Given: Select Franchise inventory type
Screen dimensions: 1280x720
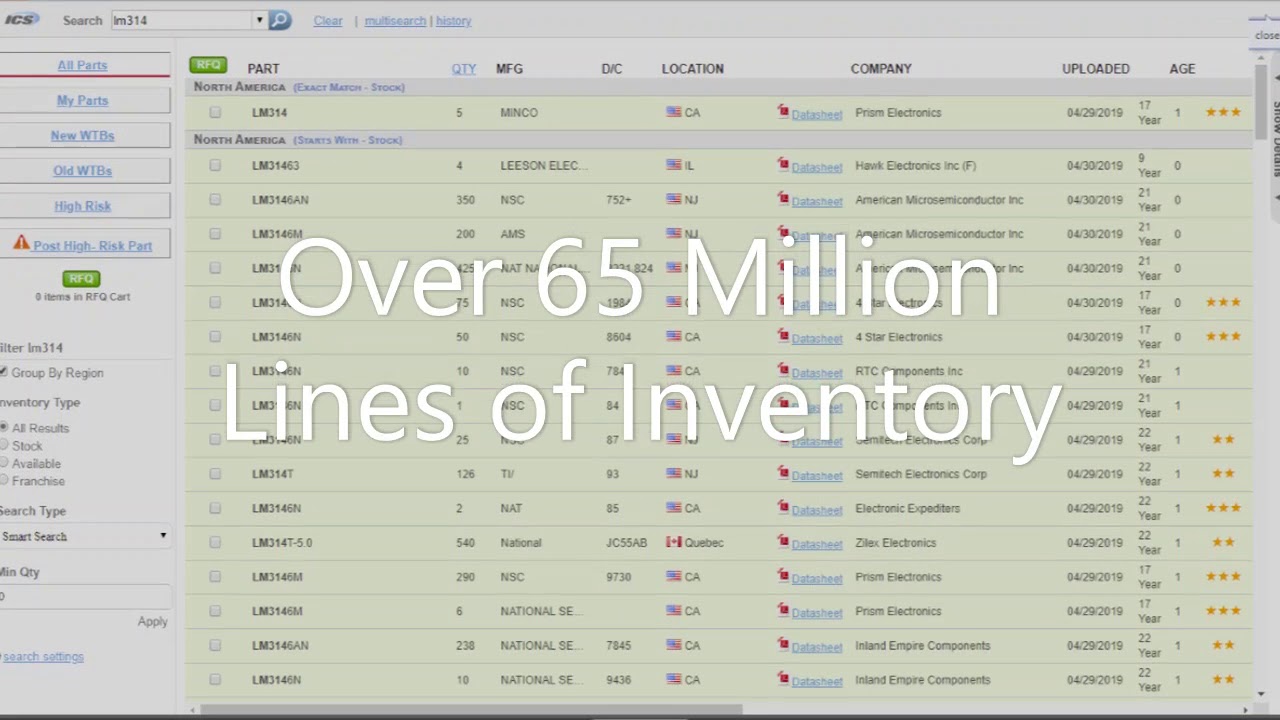Looking at the screenshot, I should (4, 481).
